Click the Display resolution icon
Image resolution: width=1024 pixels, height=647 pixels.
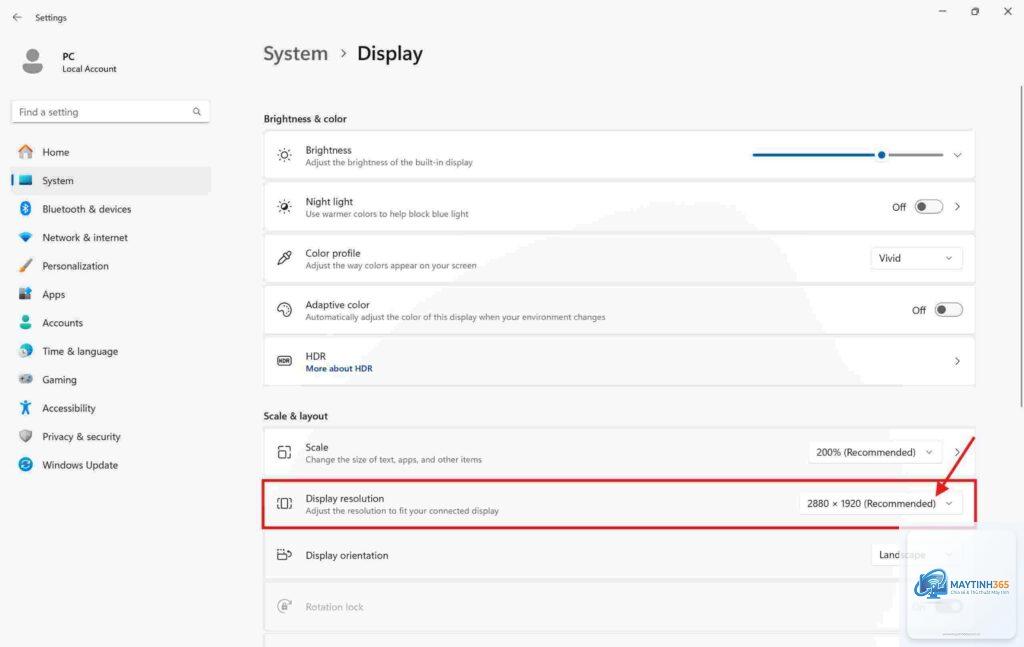(x=284, y=503)
